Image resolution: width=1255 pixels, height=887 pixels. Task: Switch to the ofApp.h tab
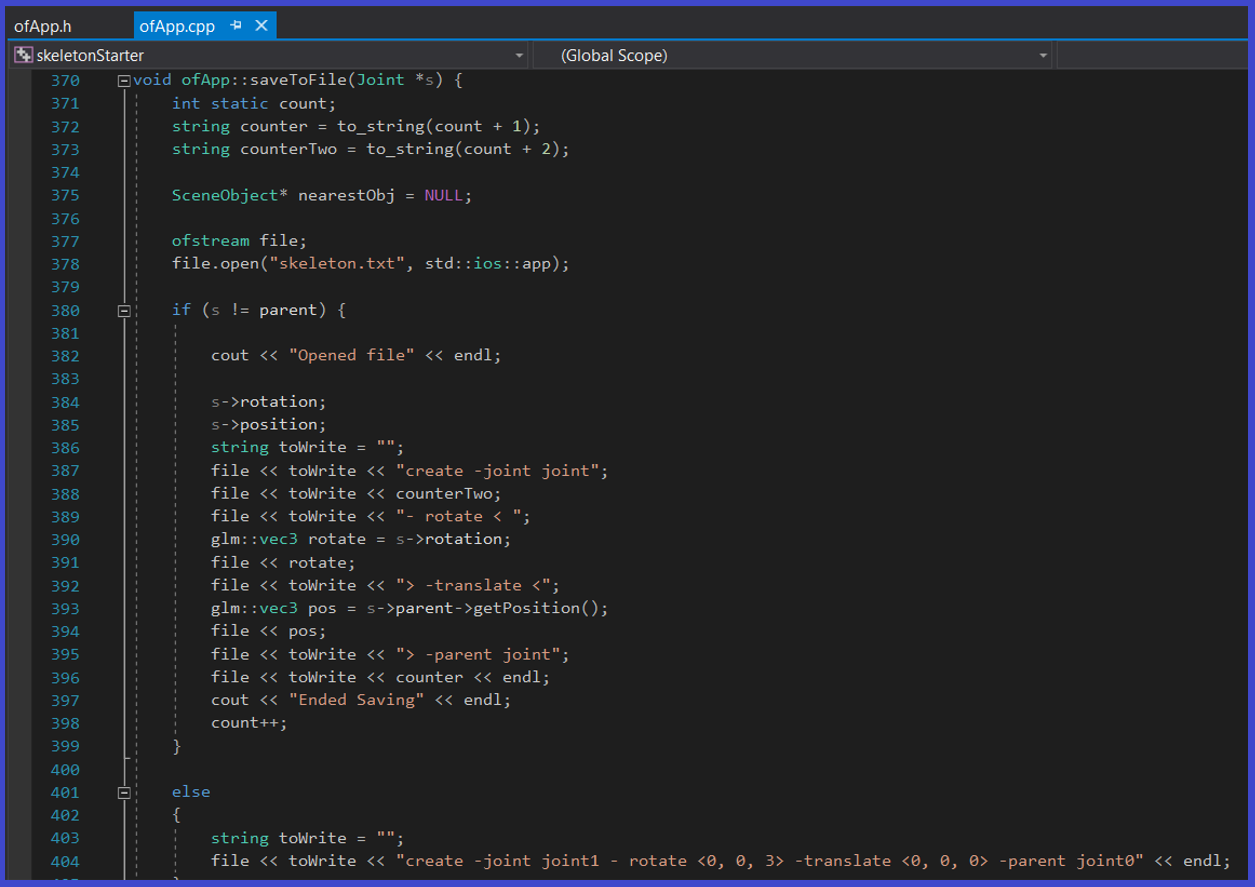[43, 26]
